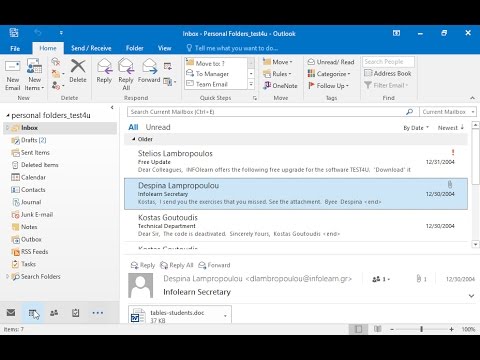The width and height of the screenshot is (480, 360).
Task: Click Reply in the reading pane
Action: tap(143, 265)
